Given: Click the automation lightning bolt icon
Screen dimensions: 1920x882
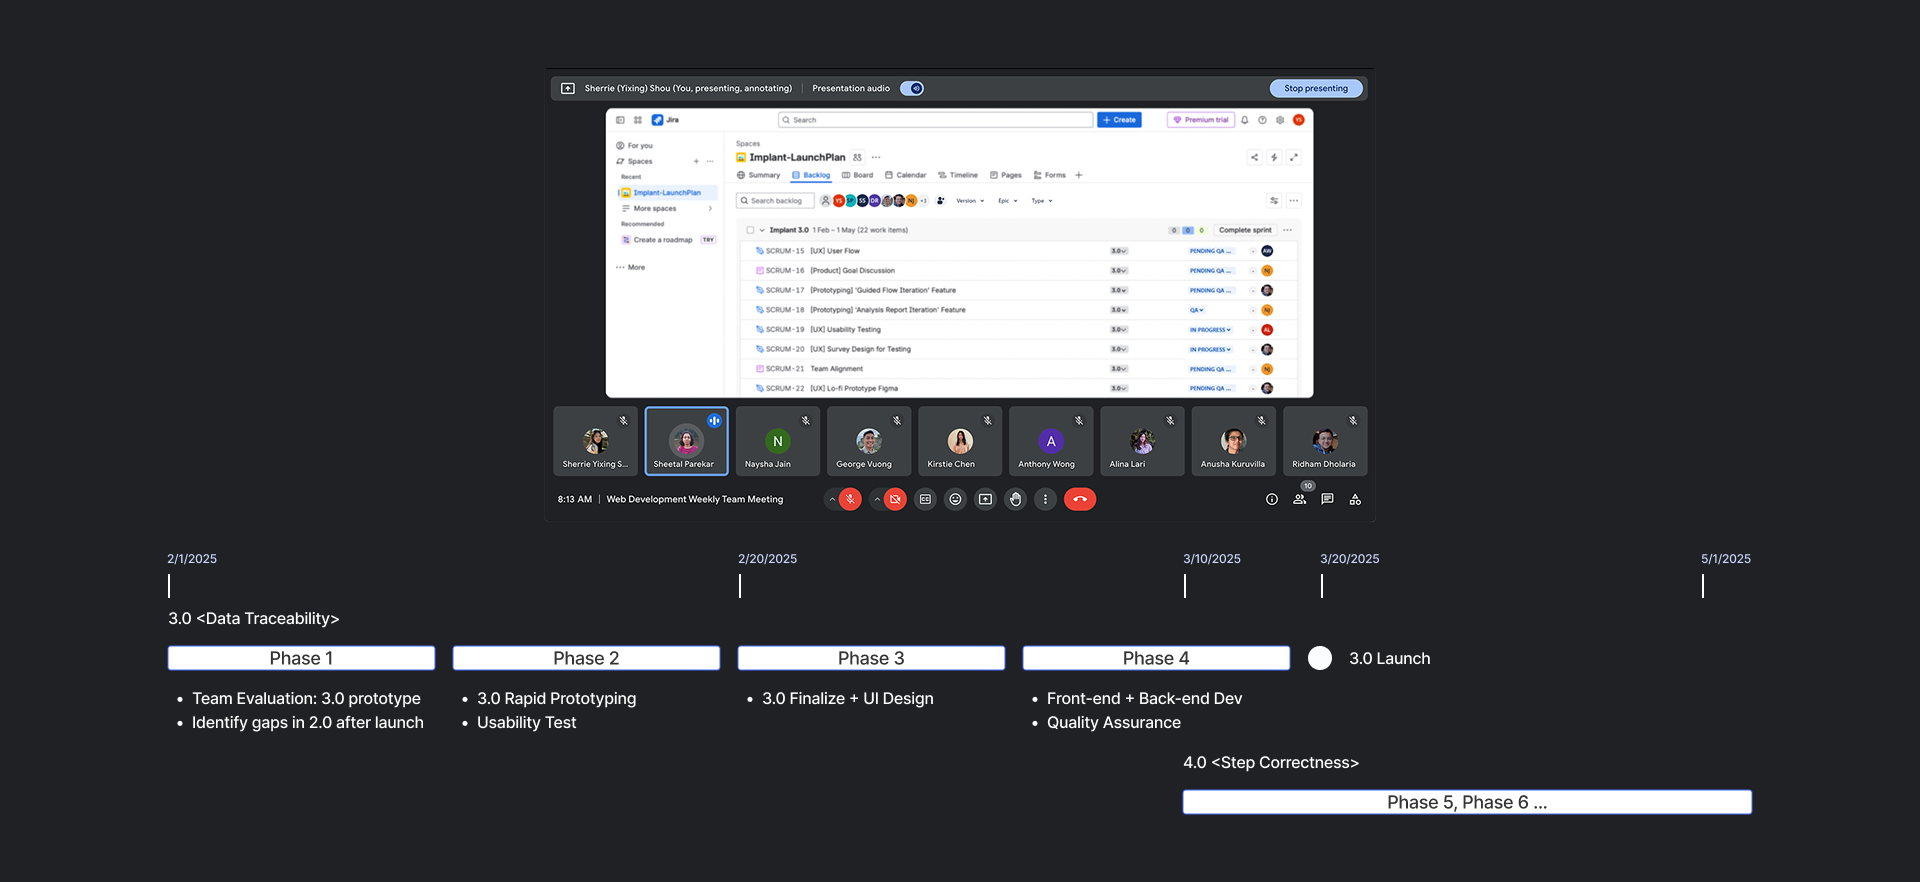Looking at the screenshot, I should coord(1274,157).
